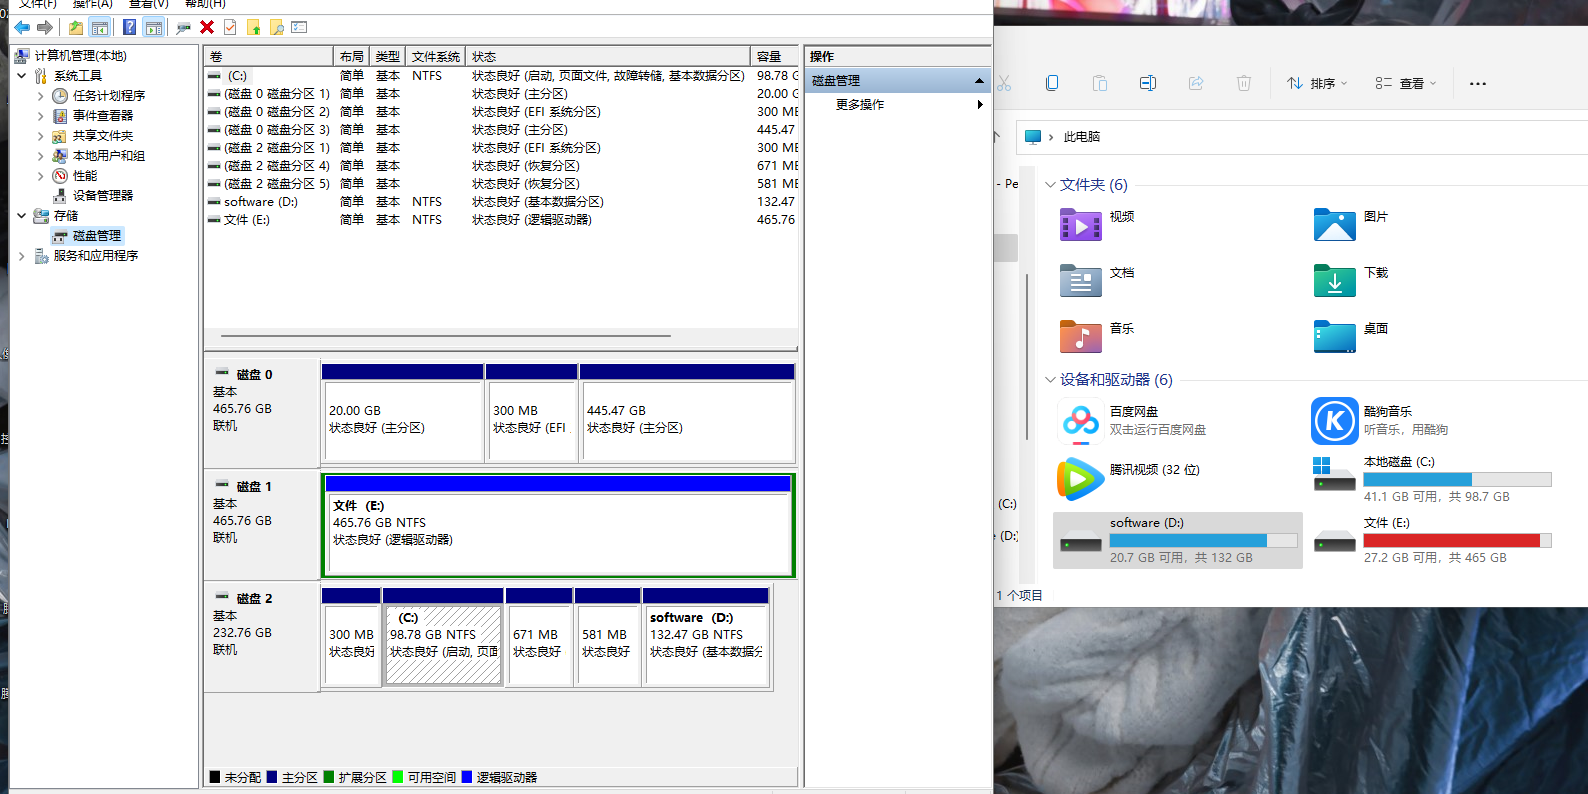Open Help with the blue question mark
Screen dimensions: 1588x794
click(x=129, y=27)
